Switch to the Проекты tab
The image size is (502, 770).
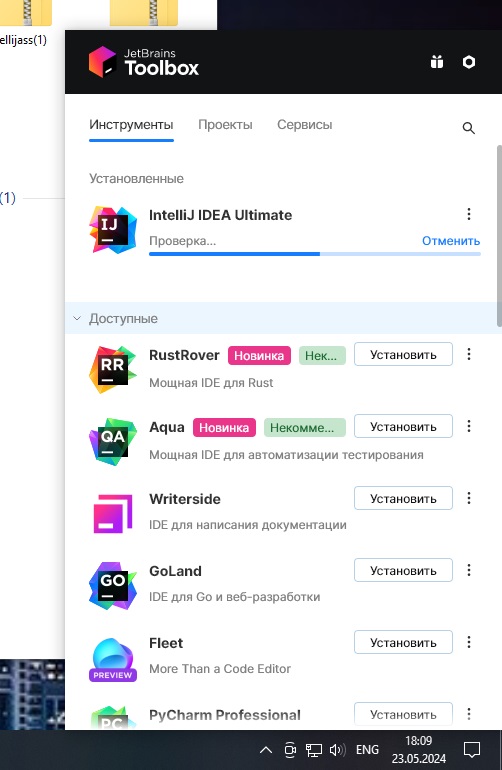coord(225,125)
